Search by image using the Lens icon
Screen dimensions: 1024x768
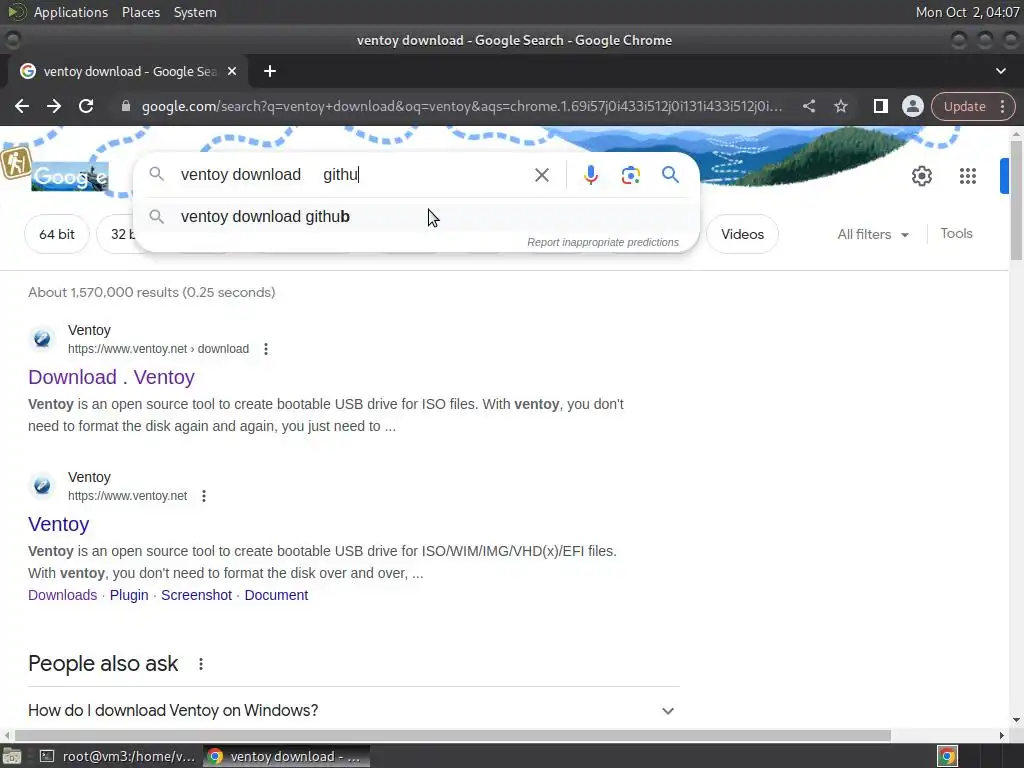(630, 175)
